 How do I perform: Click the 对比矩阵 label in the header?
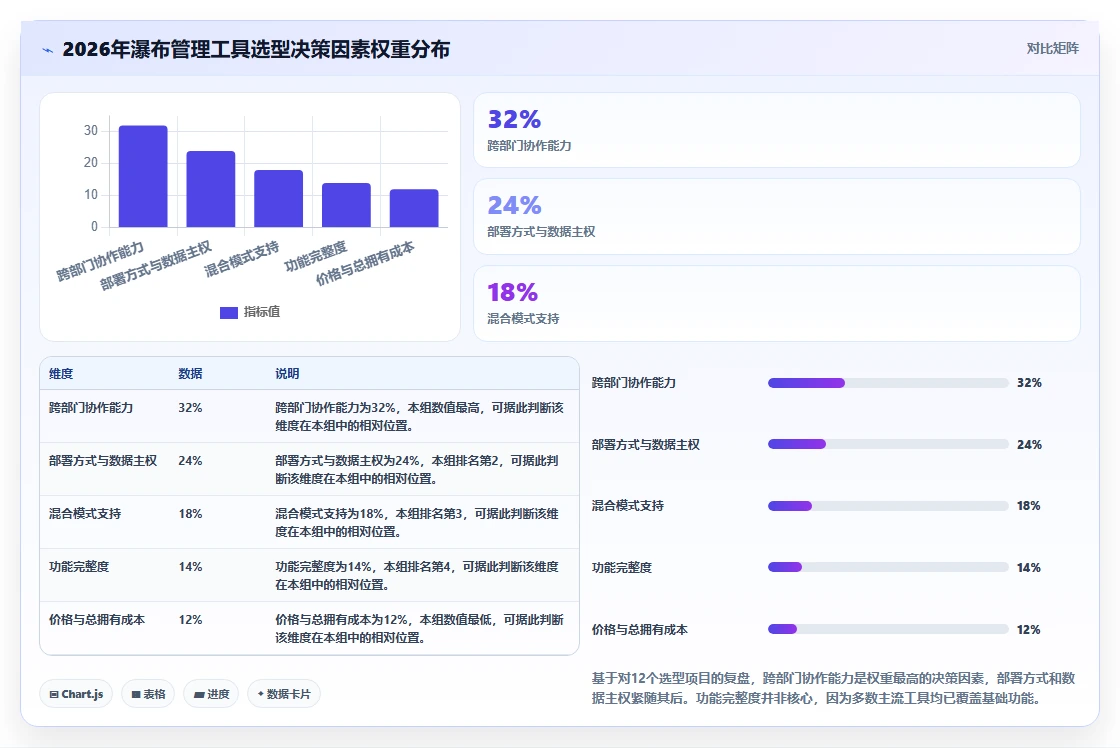(1052, 49)
